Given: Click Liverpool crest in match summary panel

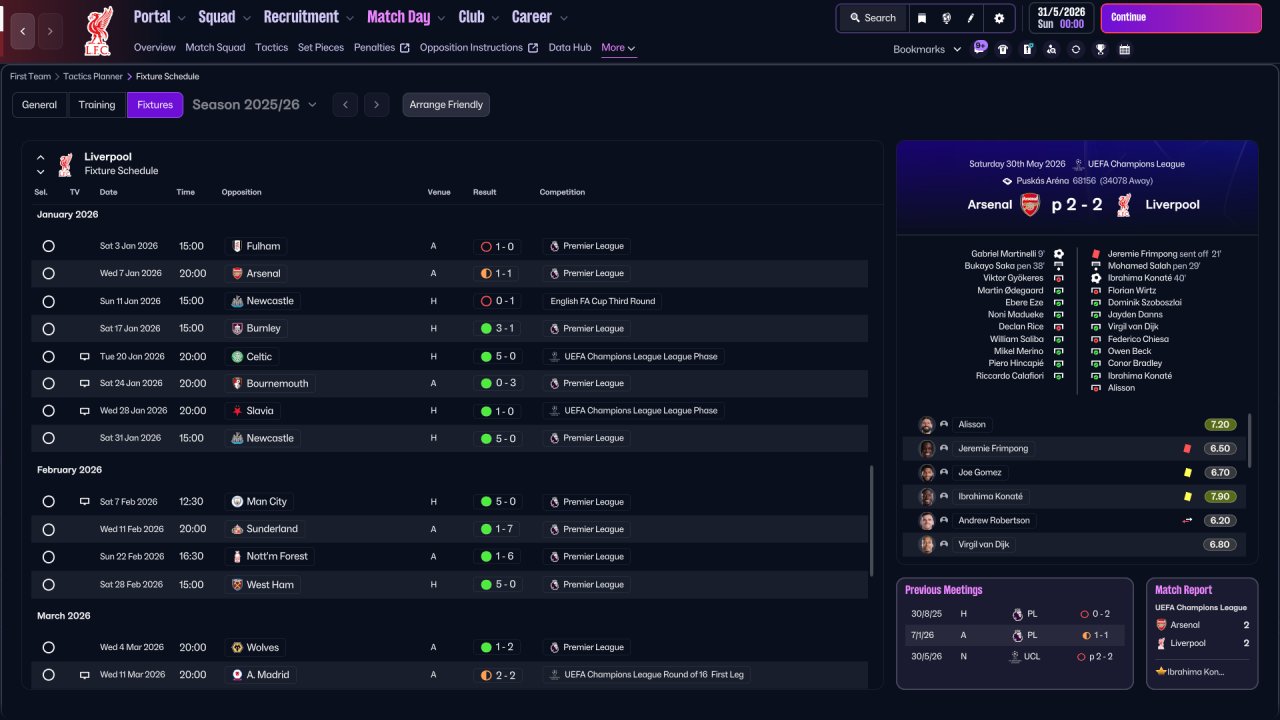Looking at the screenshot, I should [1125, 205].
